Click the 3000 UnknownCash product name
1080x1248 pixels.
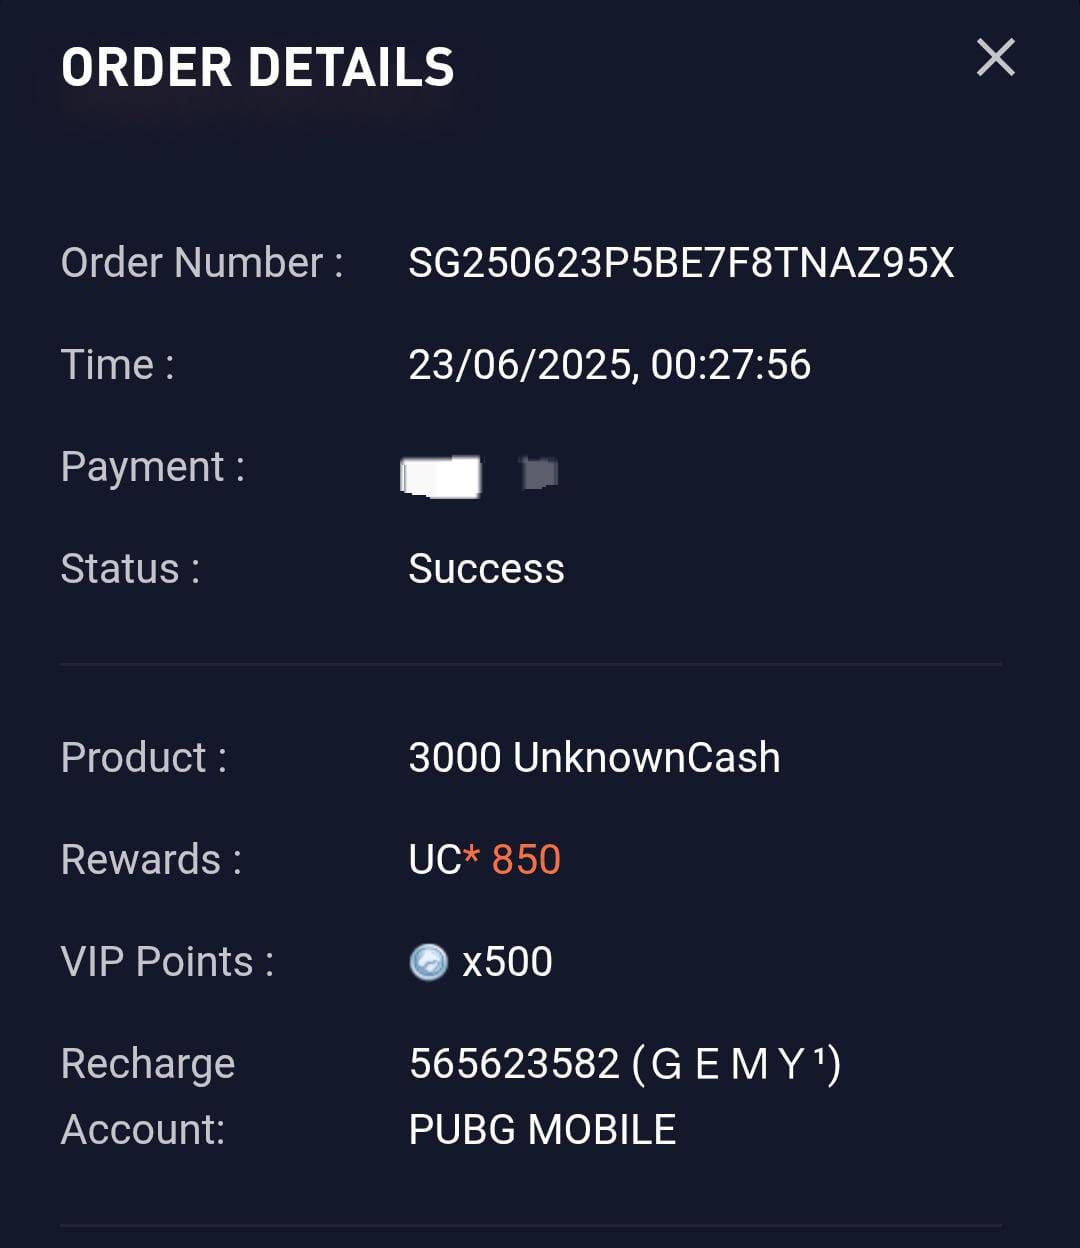tap(594, 758)
